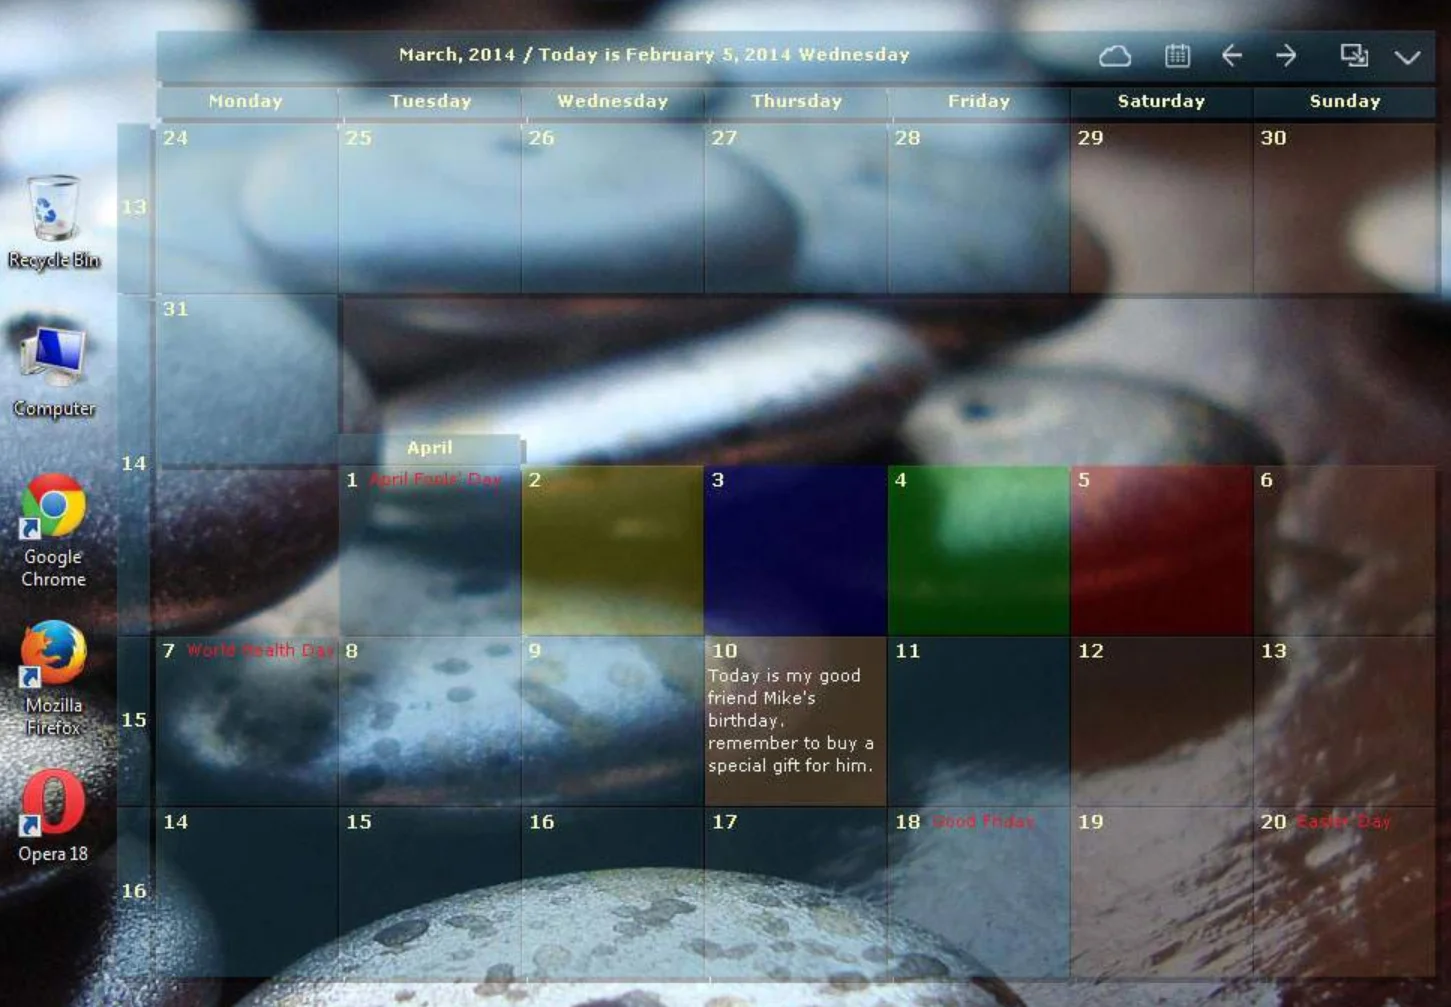1451x1007 pixels.
Task: Select the green-colored April 4 cell
Action: 978,550
